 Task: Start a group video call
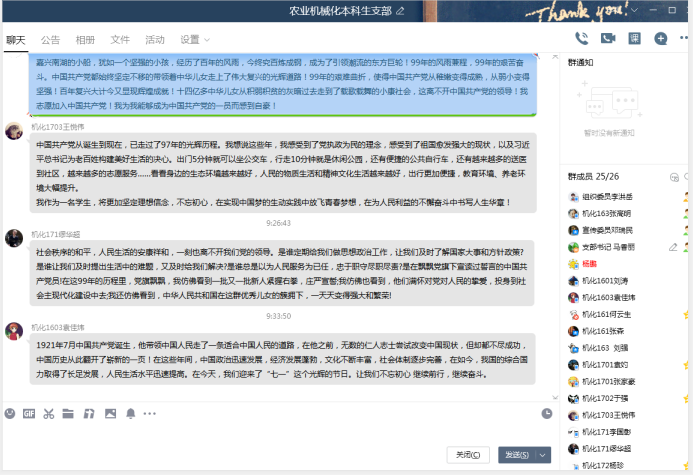coord(607,38)
